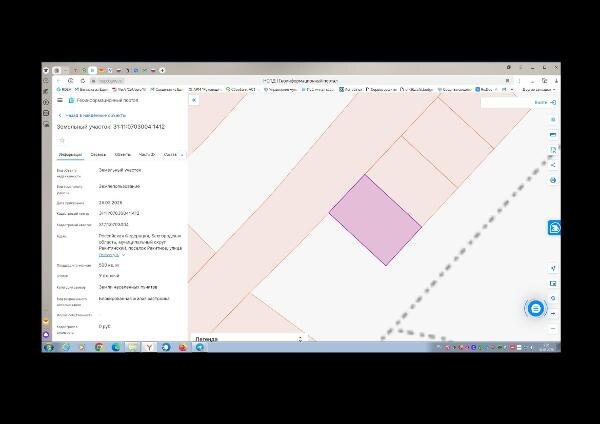Open Telegram from the taskbar
Screen dimensions: 600x424
point(200,347)
